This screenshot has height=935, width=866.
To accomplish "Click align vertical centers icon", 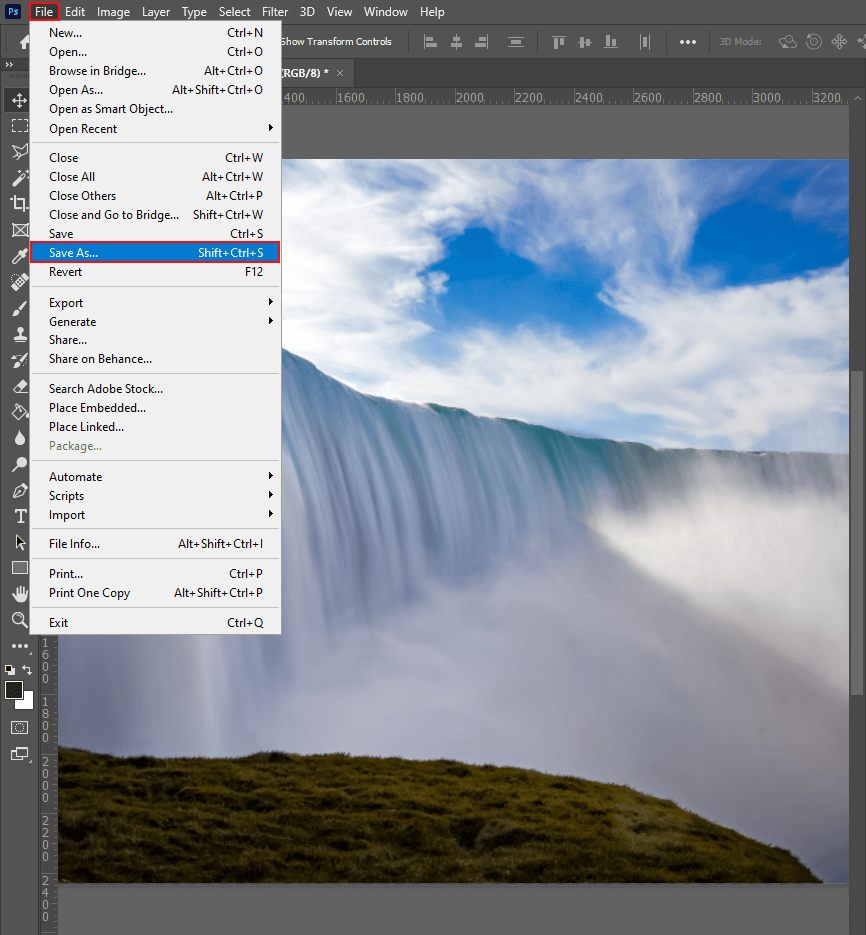I will 584,42.
